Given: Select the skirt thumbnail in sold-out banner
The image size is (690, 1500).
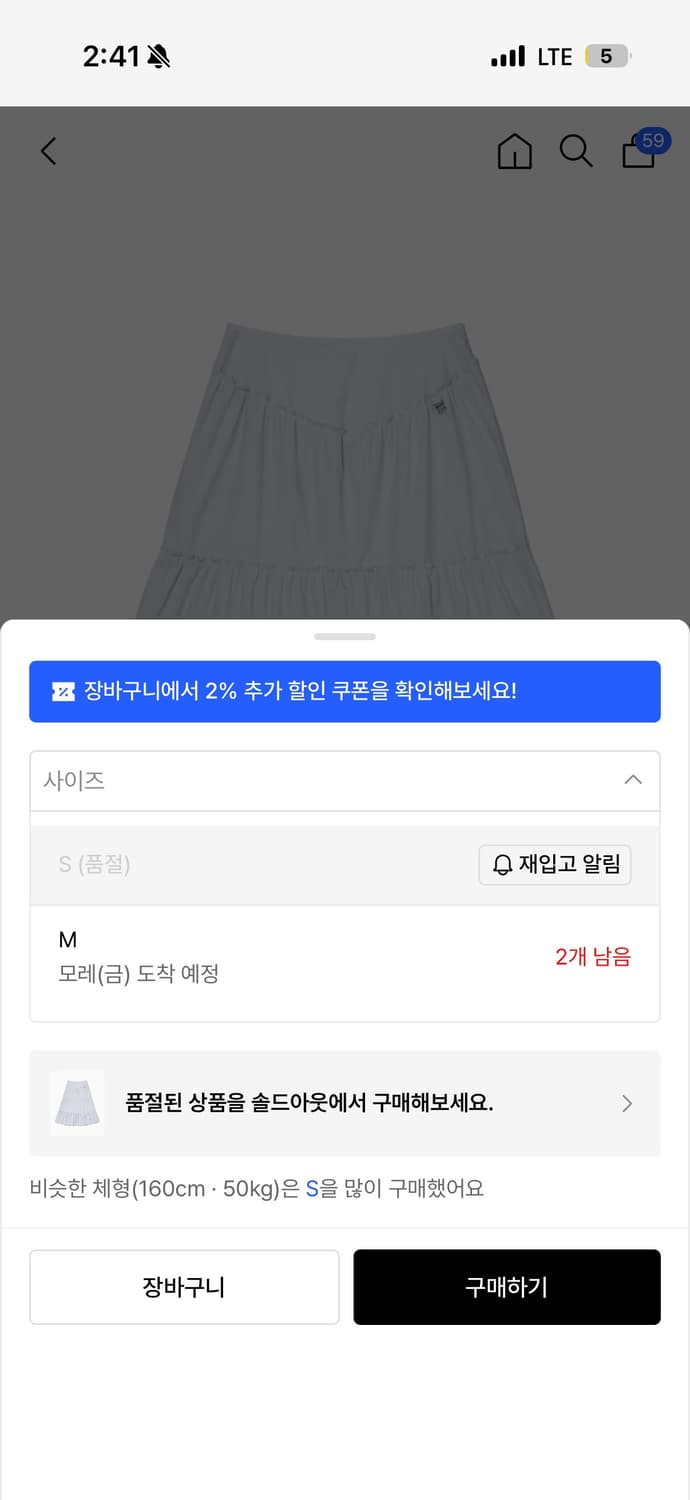Looking at the screenshot, I should 77,1103.
